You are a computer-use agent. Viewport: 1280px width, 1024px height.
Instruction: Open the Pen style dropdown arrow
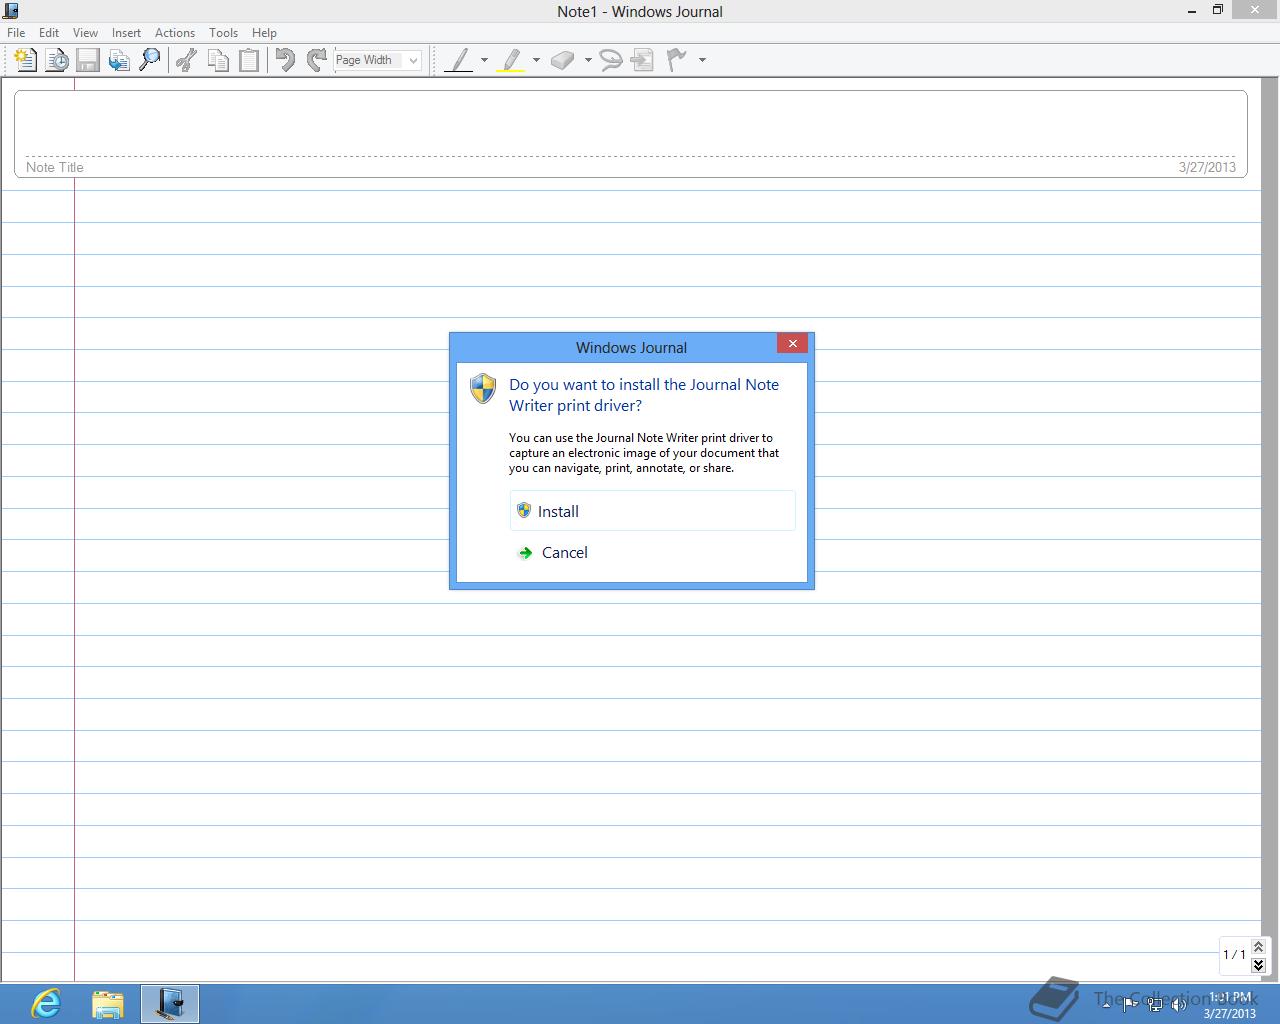(484, 60)
